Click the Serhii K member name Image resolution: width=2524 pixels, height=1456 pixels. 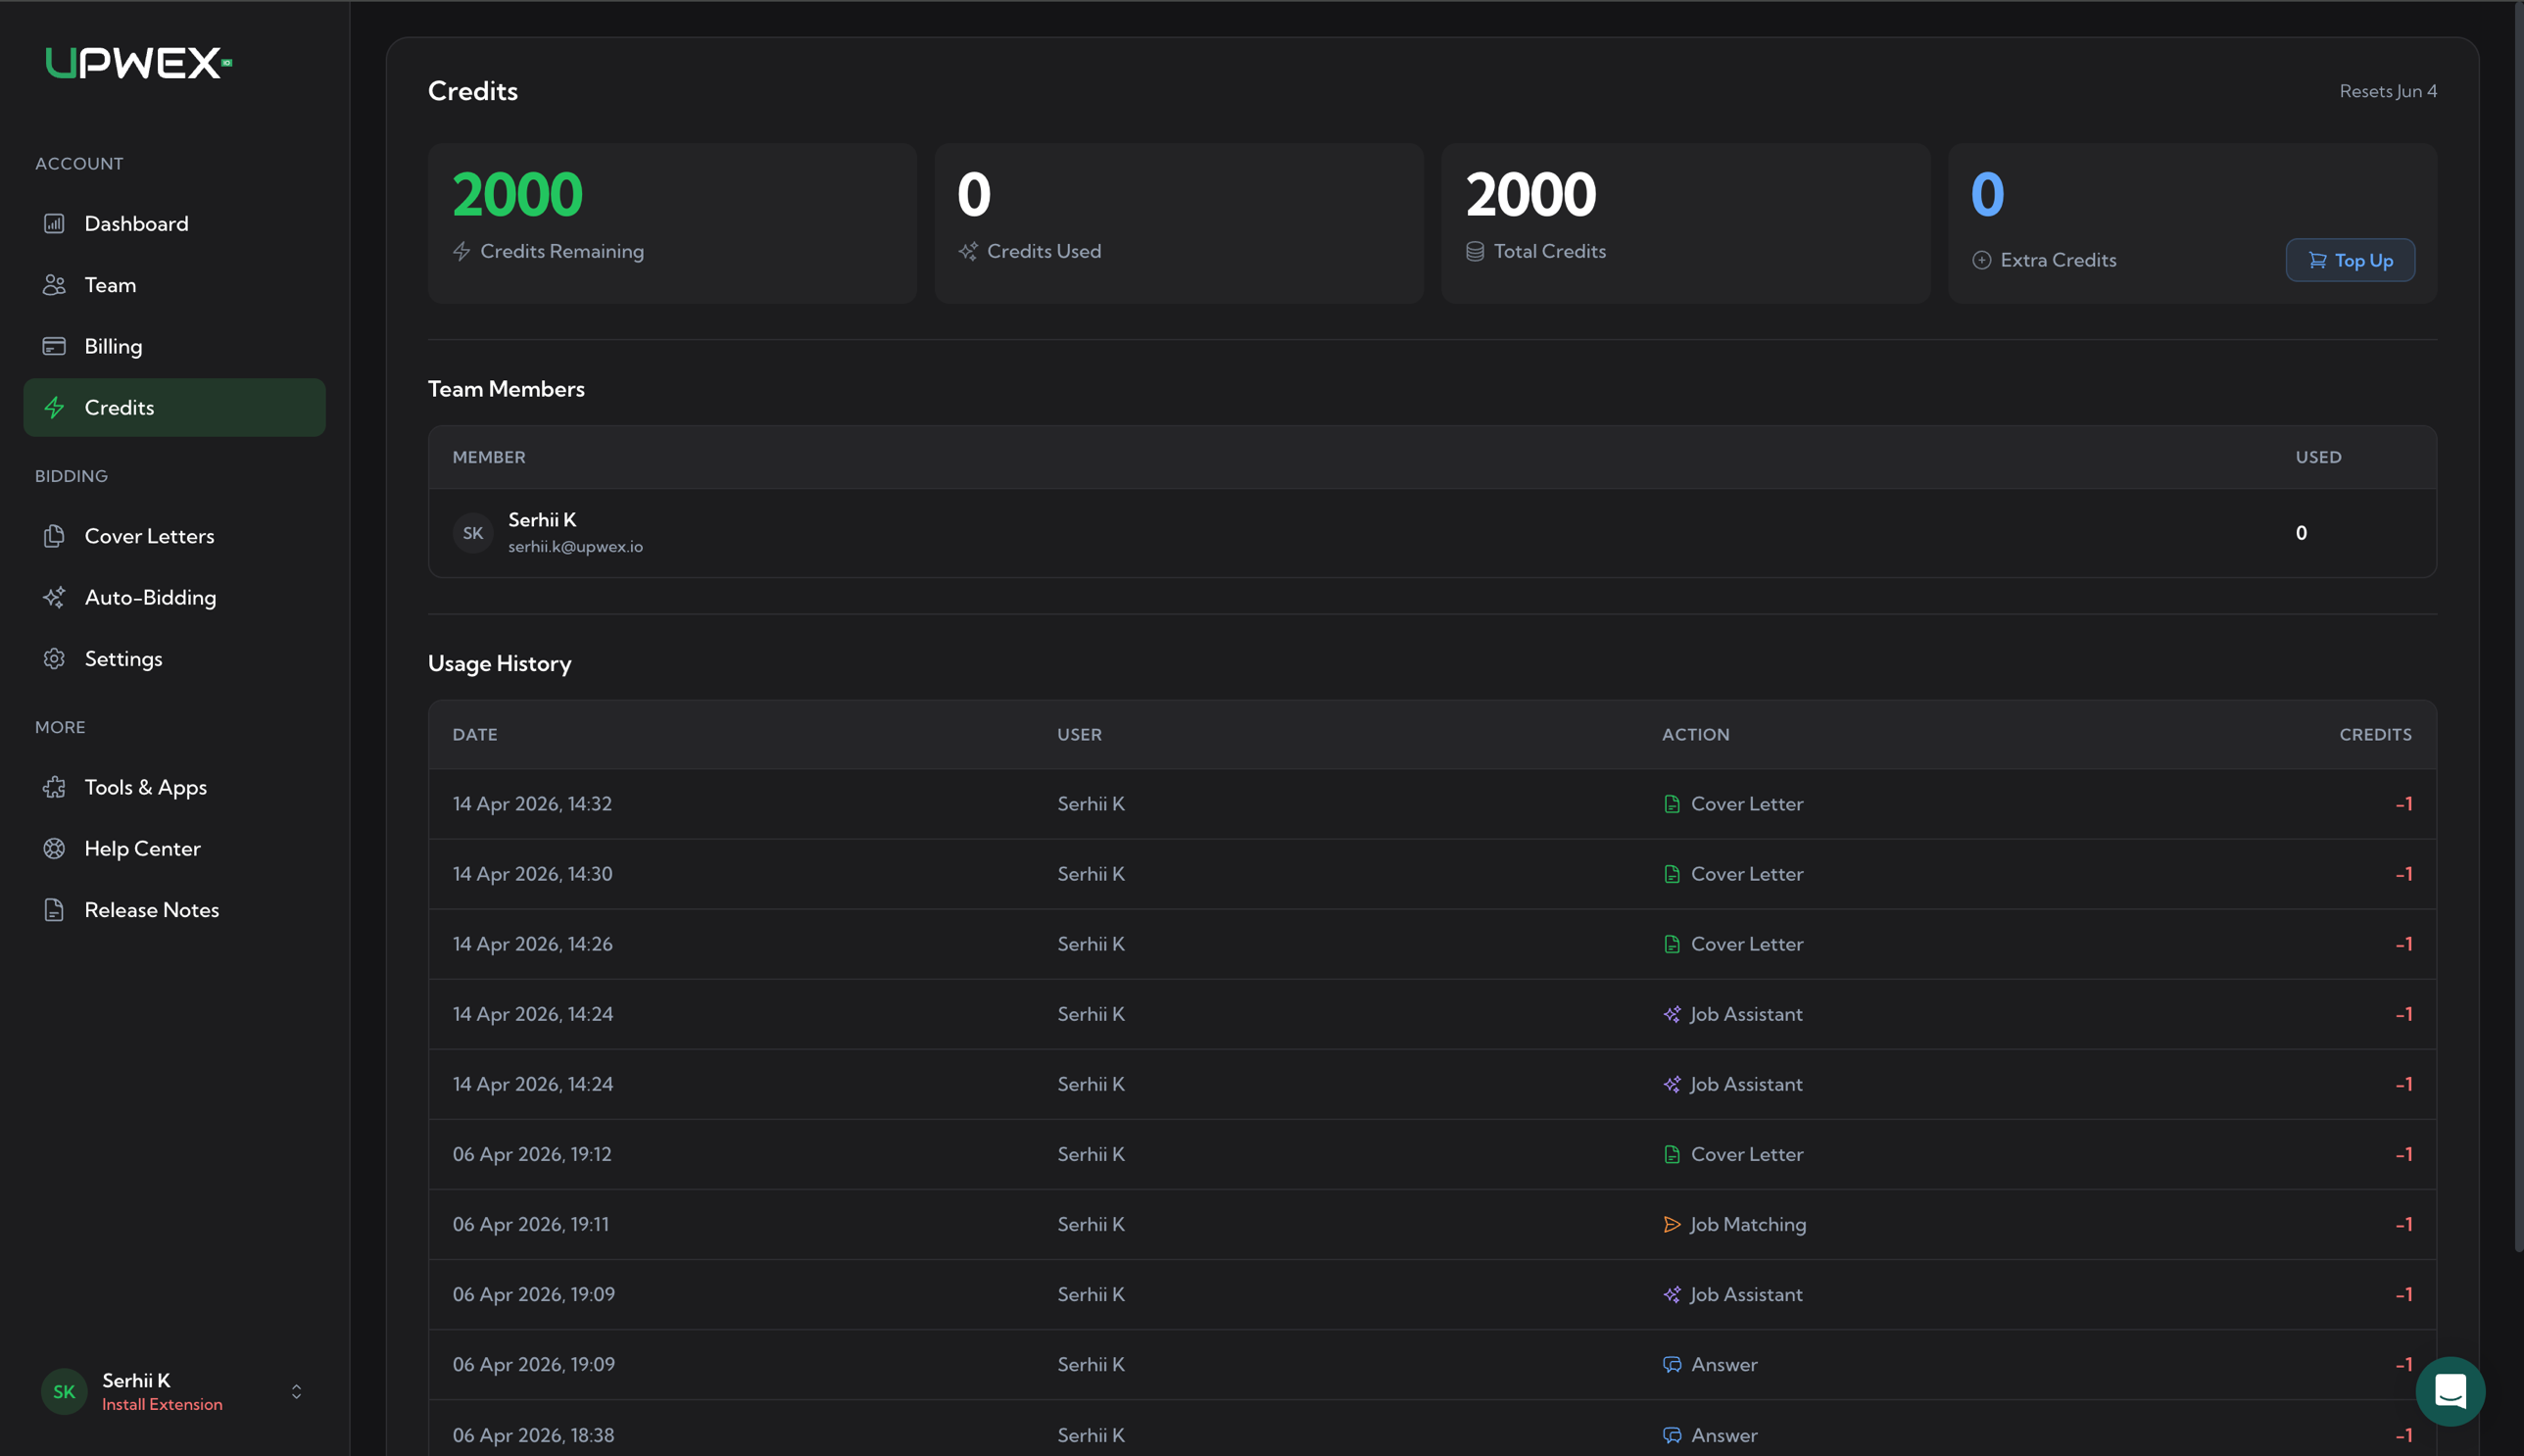[542, 519]
